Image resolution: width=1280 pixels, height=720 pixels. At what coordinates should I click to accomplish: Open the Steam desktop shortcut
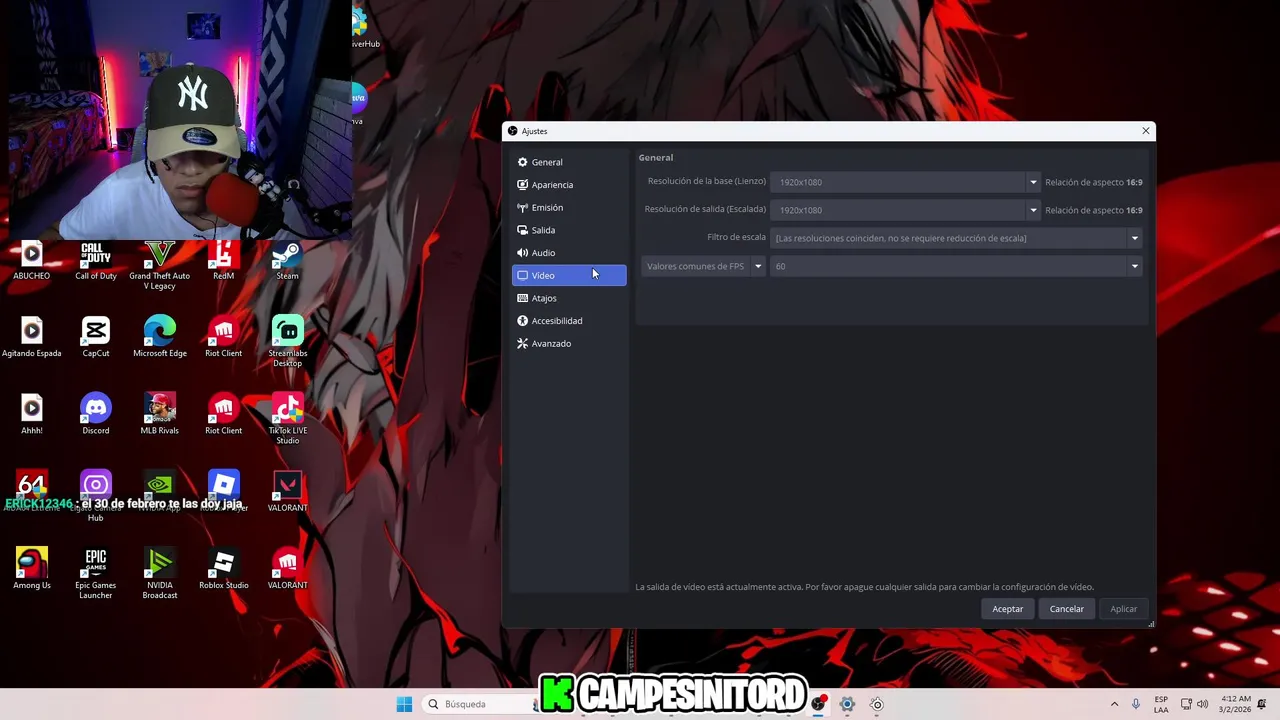click(x=288, y=261)
